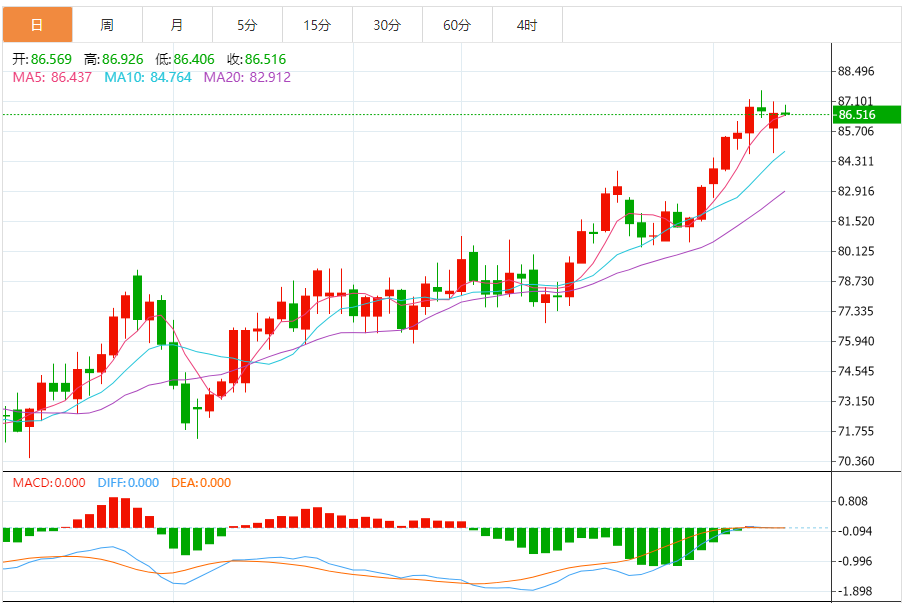Click the 75.940 price axis label
The height and width of the screenshot is (603, 904).
(856, 341)
